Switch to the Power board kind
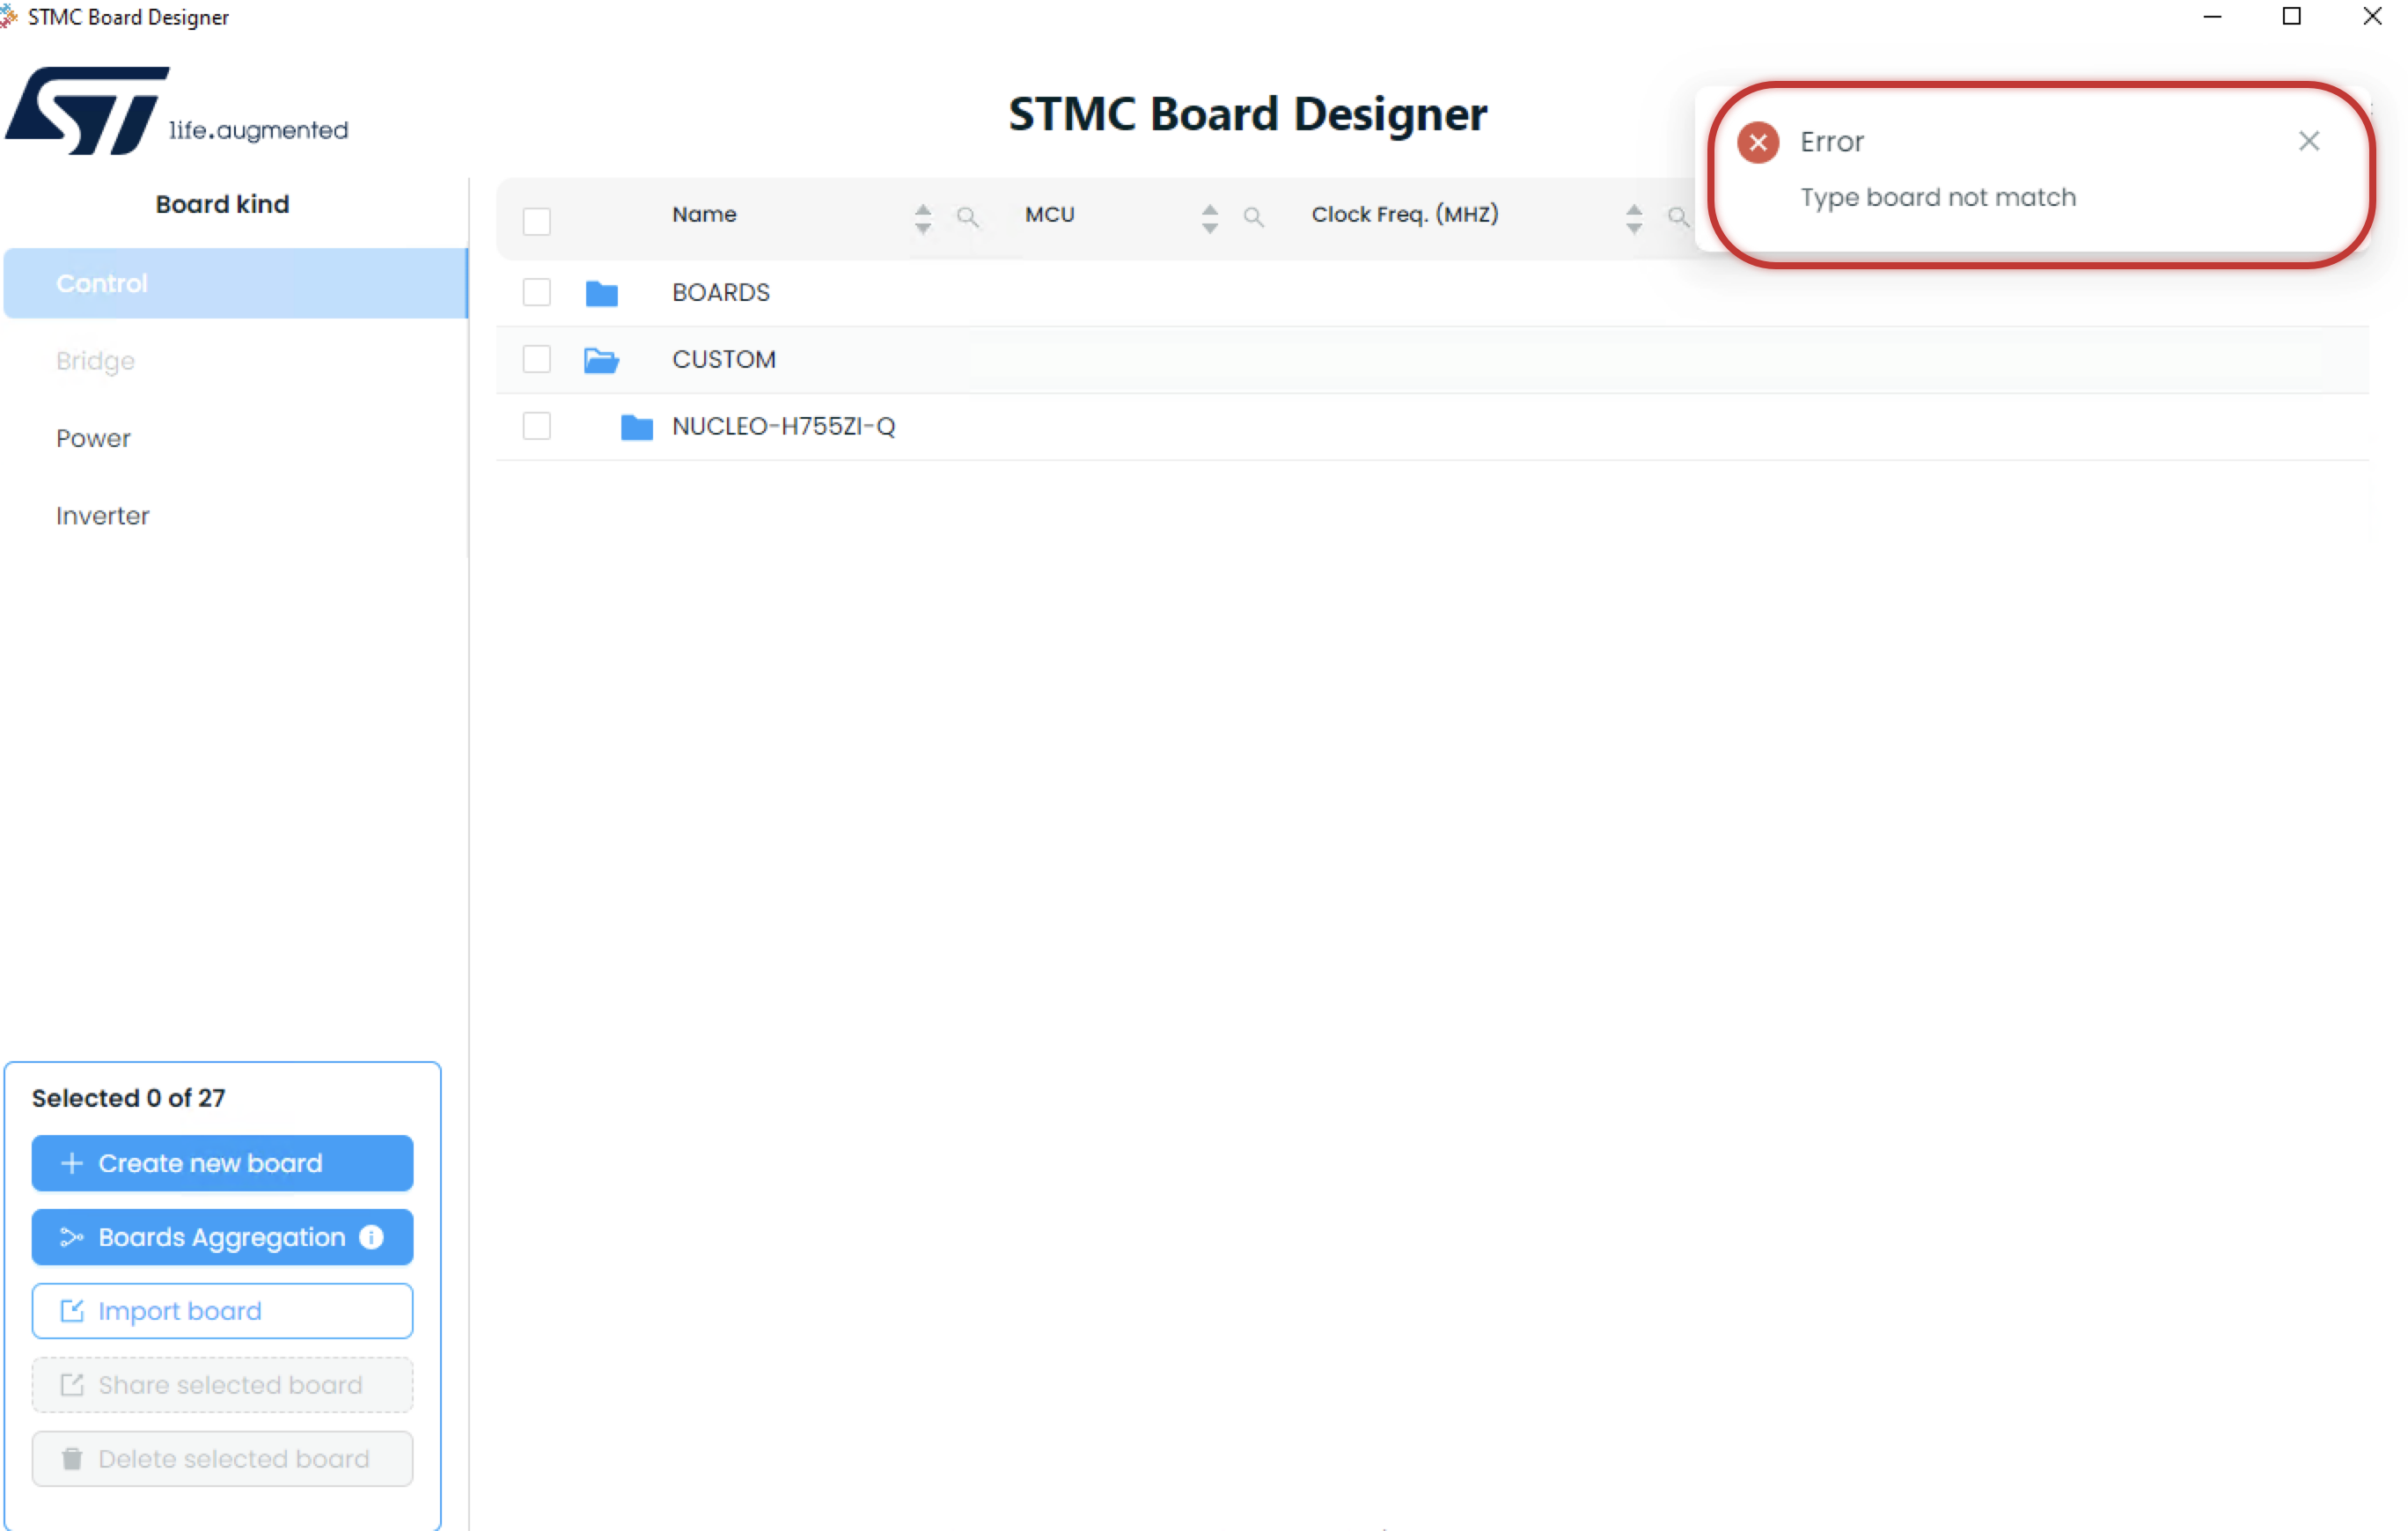 [x=93, y=438]
